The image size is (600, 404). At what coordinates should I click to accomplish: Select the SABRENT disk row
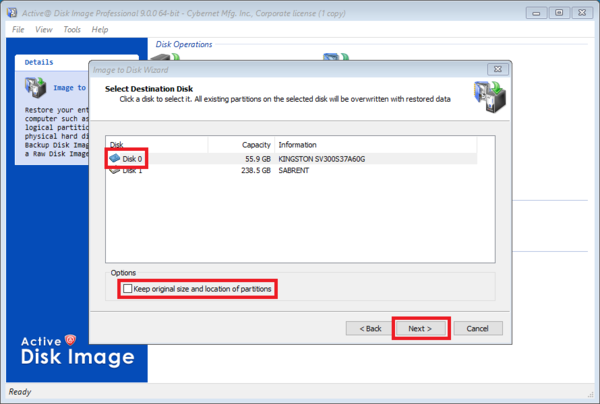(296, 171)
